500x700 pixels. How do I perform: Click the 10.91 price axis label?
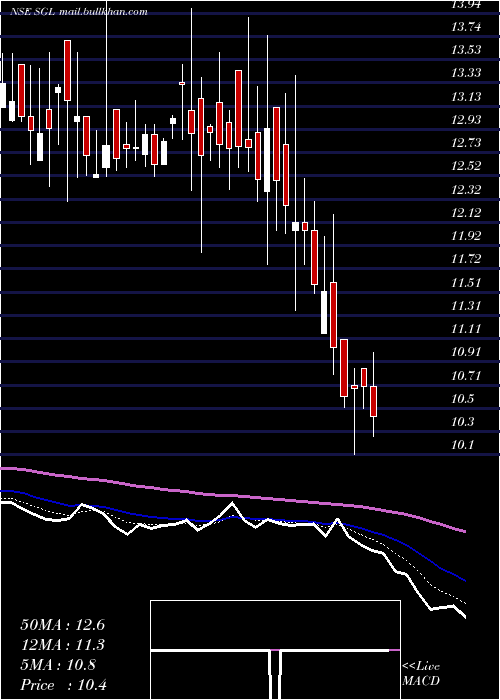click(x=466, y=352)
